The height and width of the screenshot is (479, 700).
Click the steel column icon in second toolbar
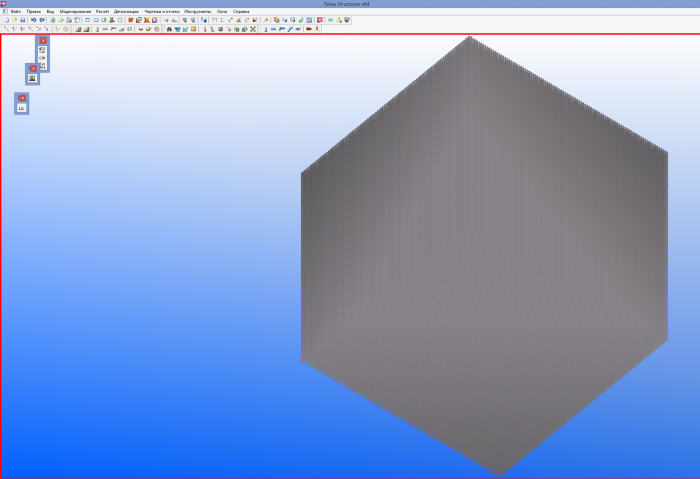pyautogui.click(x=97, y=29)
